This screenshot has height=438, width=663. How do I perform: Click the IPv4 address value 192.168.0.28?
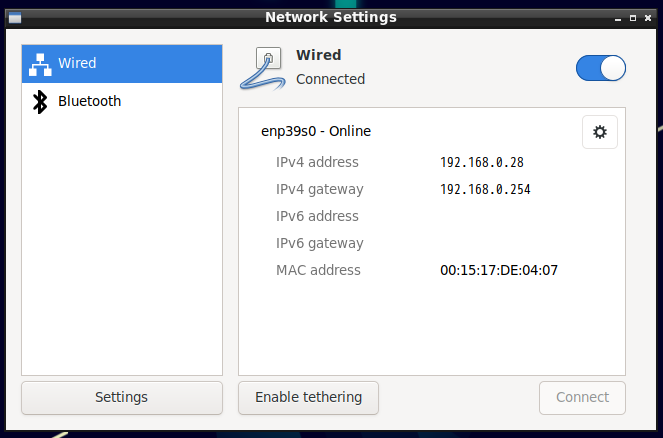(x=482, y=162)
